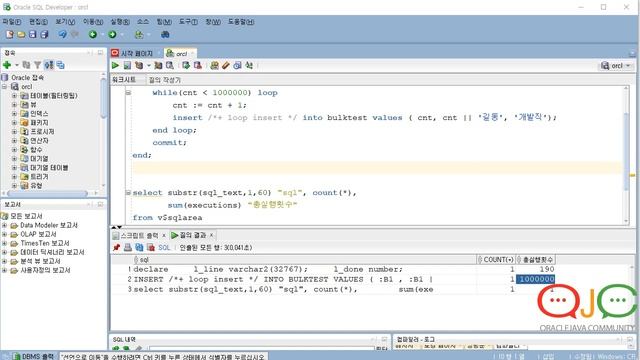Click the sql column header in results
Screen dimensions: 640x360
coord(304,260)
